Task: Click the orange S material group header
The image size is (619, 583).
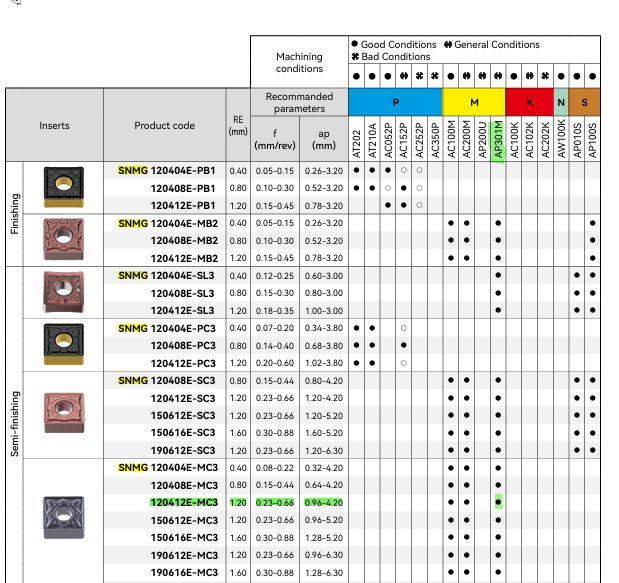Action: tap(584, 102)
